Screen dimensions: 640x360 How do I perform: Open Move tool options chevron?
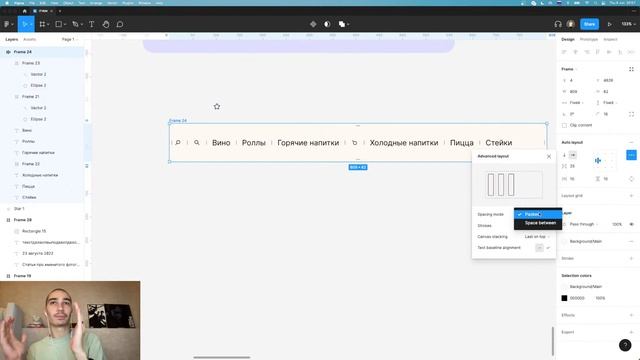pos(31,24)
